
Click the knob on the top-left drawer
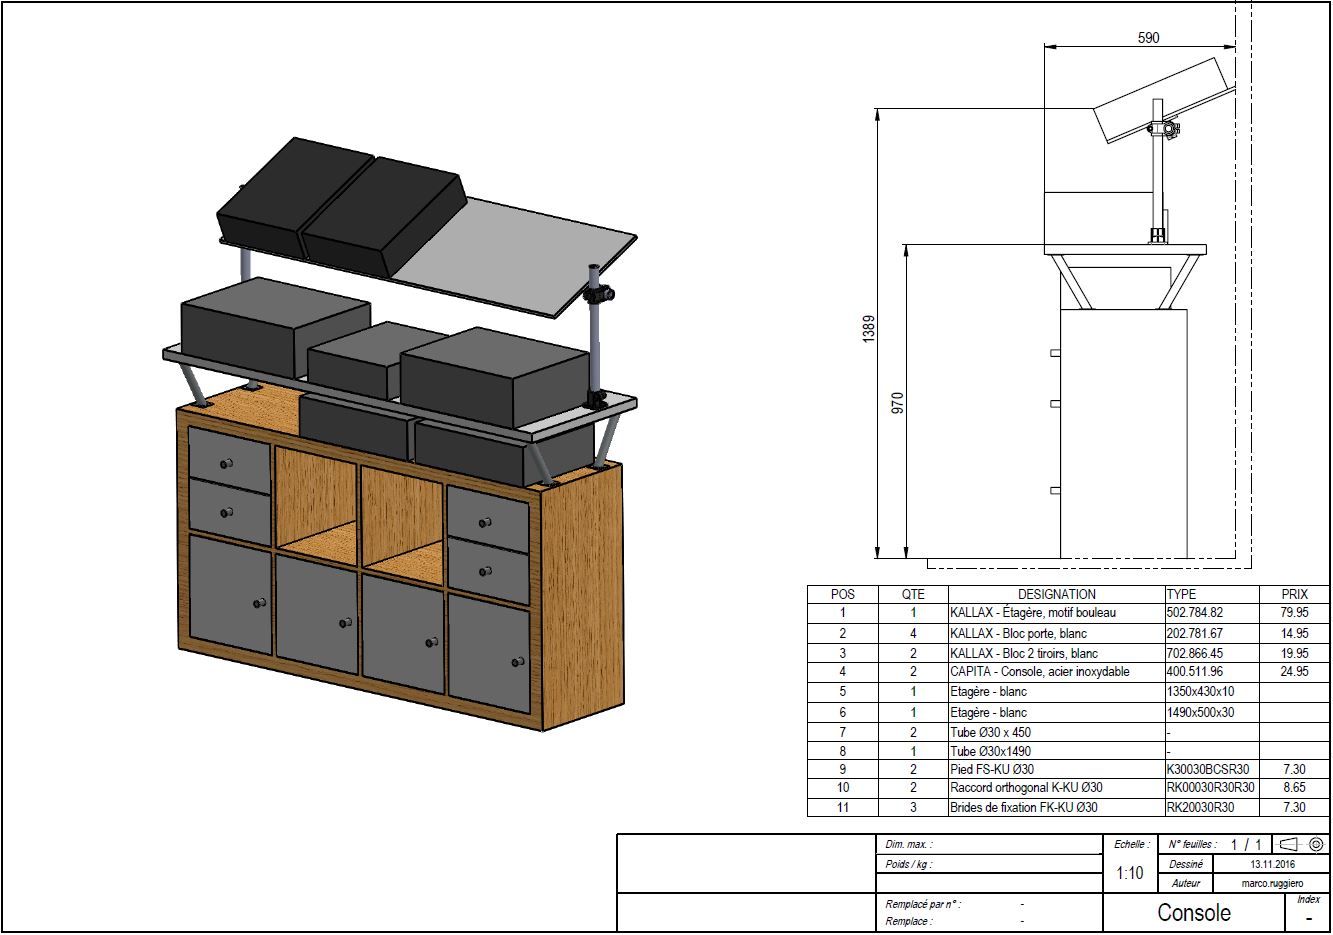(225, 463)
